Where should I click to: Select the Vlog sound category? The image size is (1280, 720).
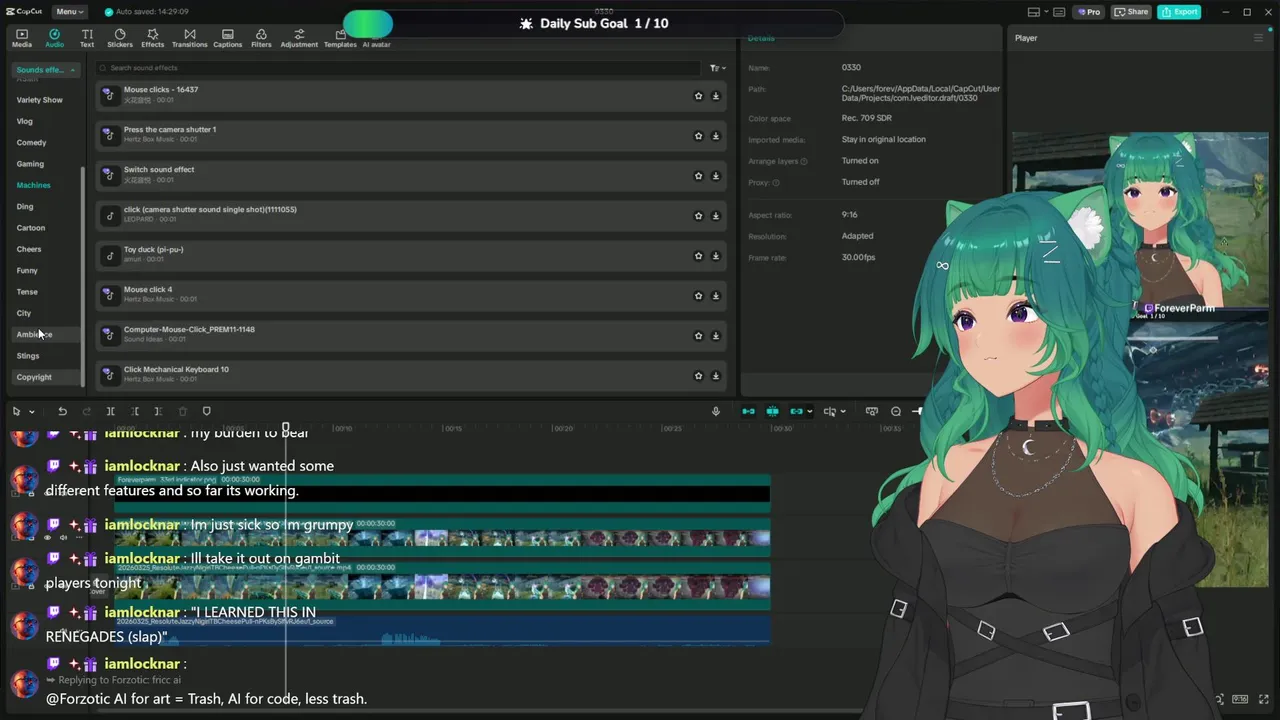[25, 121]
